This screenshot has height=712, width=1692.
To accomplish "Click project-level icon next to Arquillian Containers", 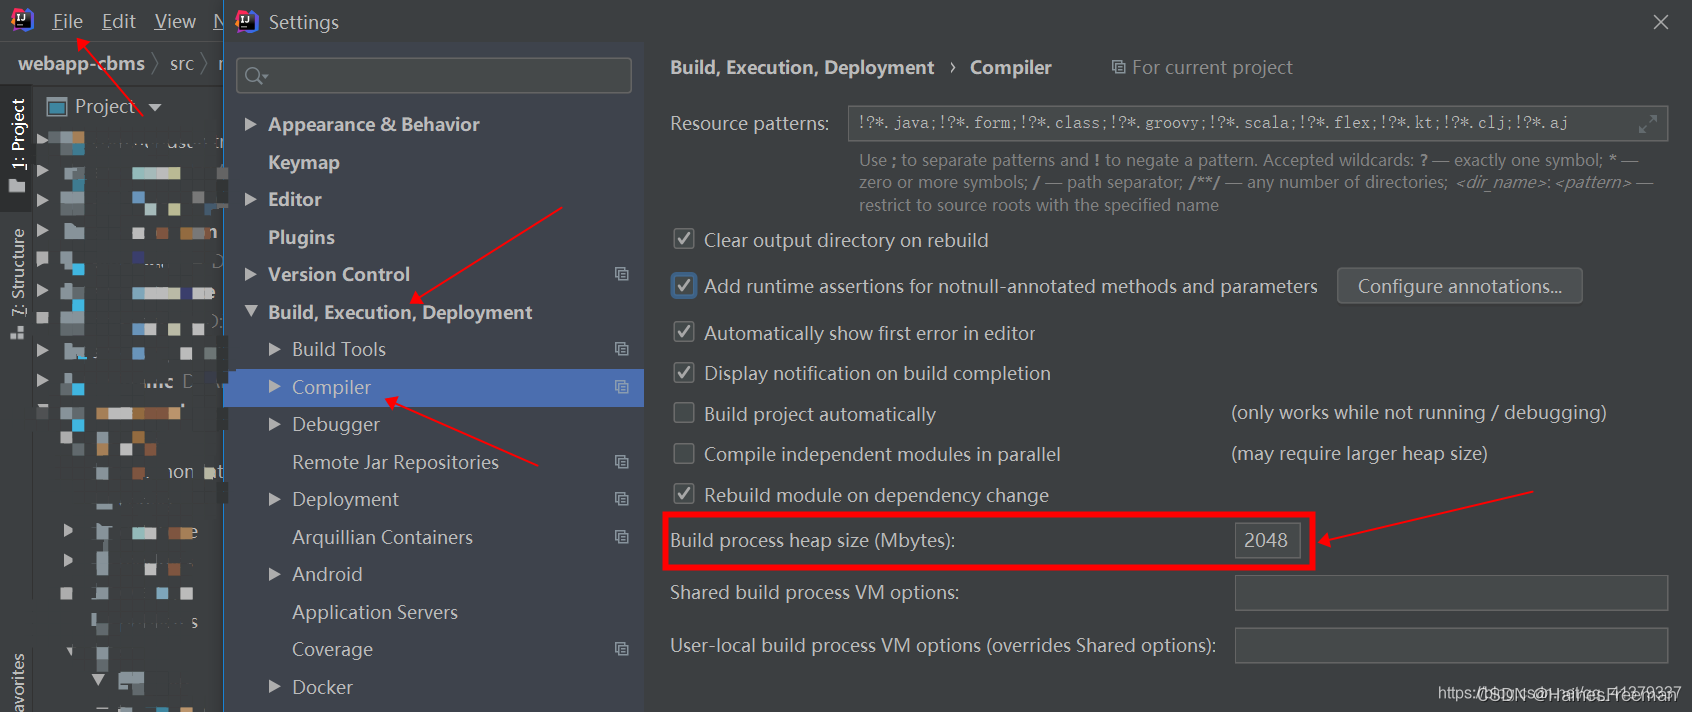I will [622, 537].
